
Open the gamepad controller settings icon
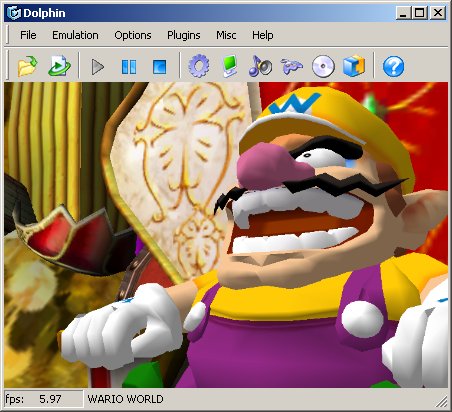tap(291, 66)
